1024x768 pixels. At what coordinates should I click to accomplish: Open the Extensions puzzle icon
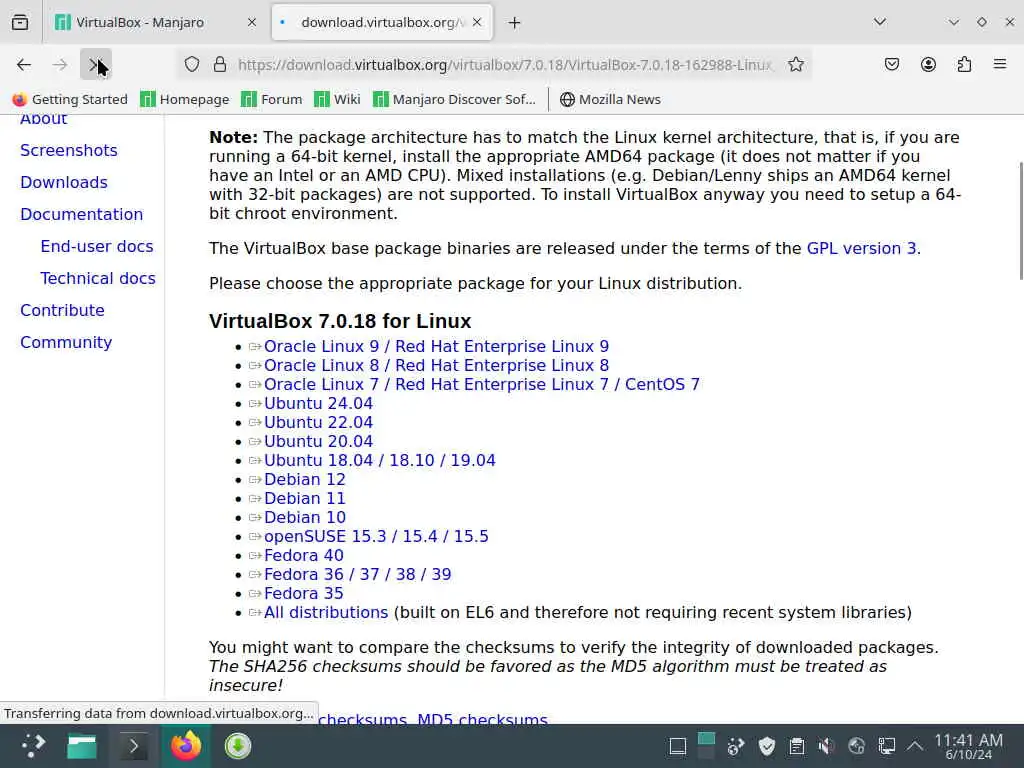964,65
